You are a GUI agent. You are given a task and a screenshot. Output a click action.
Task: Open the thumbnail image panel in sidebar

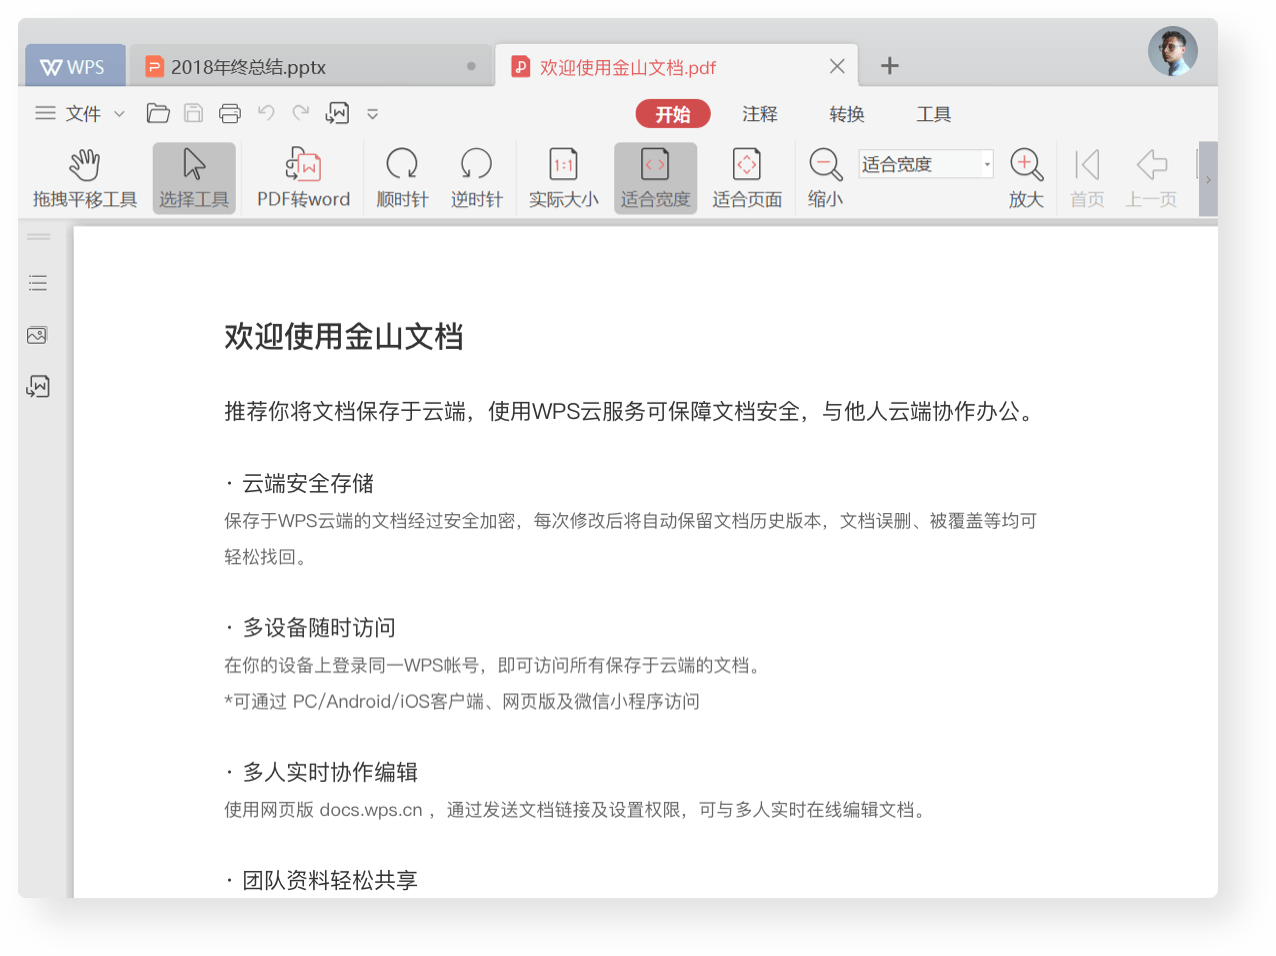tap(38, 335)
